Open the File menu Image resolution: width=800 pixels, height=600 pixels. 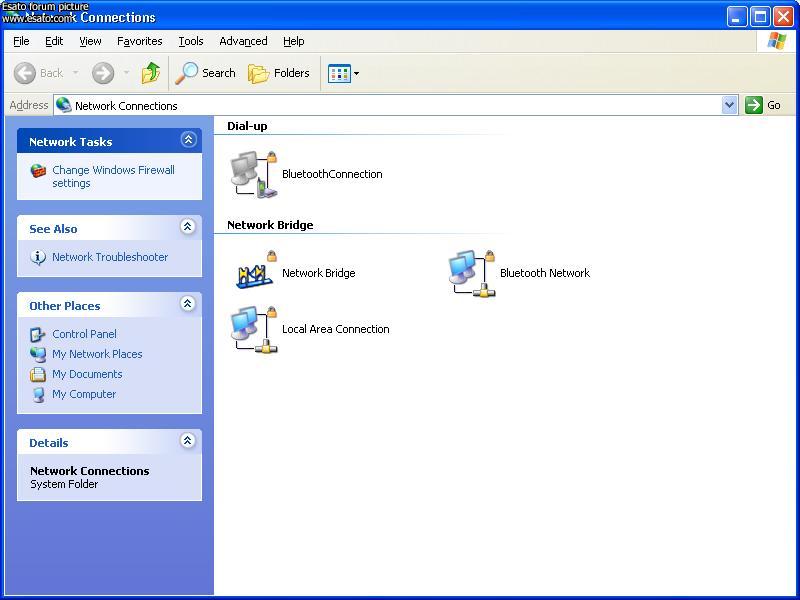click(x=21, y=41)
